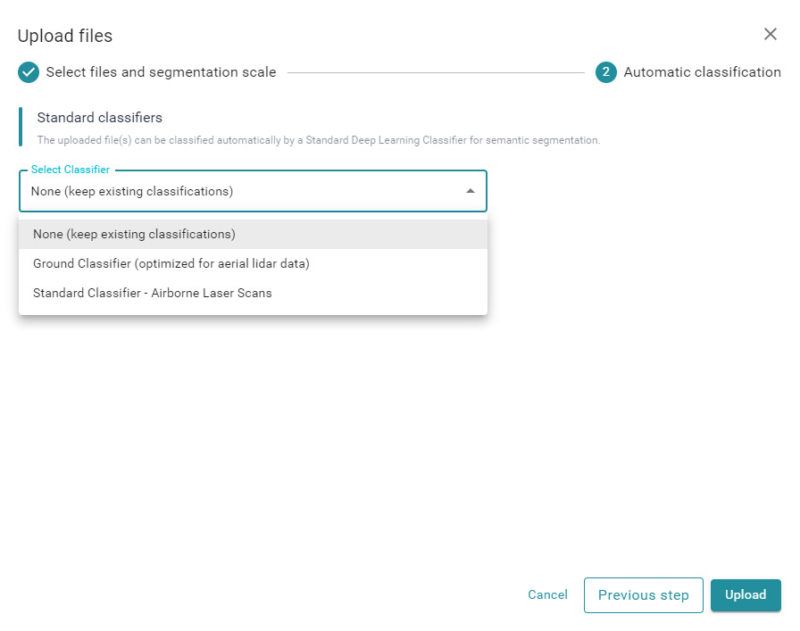The height and width of the screenshot is (631, 800).
Task: Click the completed step 1 checkmark icon
Action: click(29, 72)
